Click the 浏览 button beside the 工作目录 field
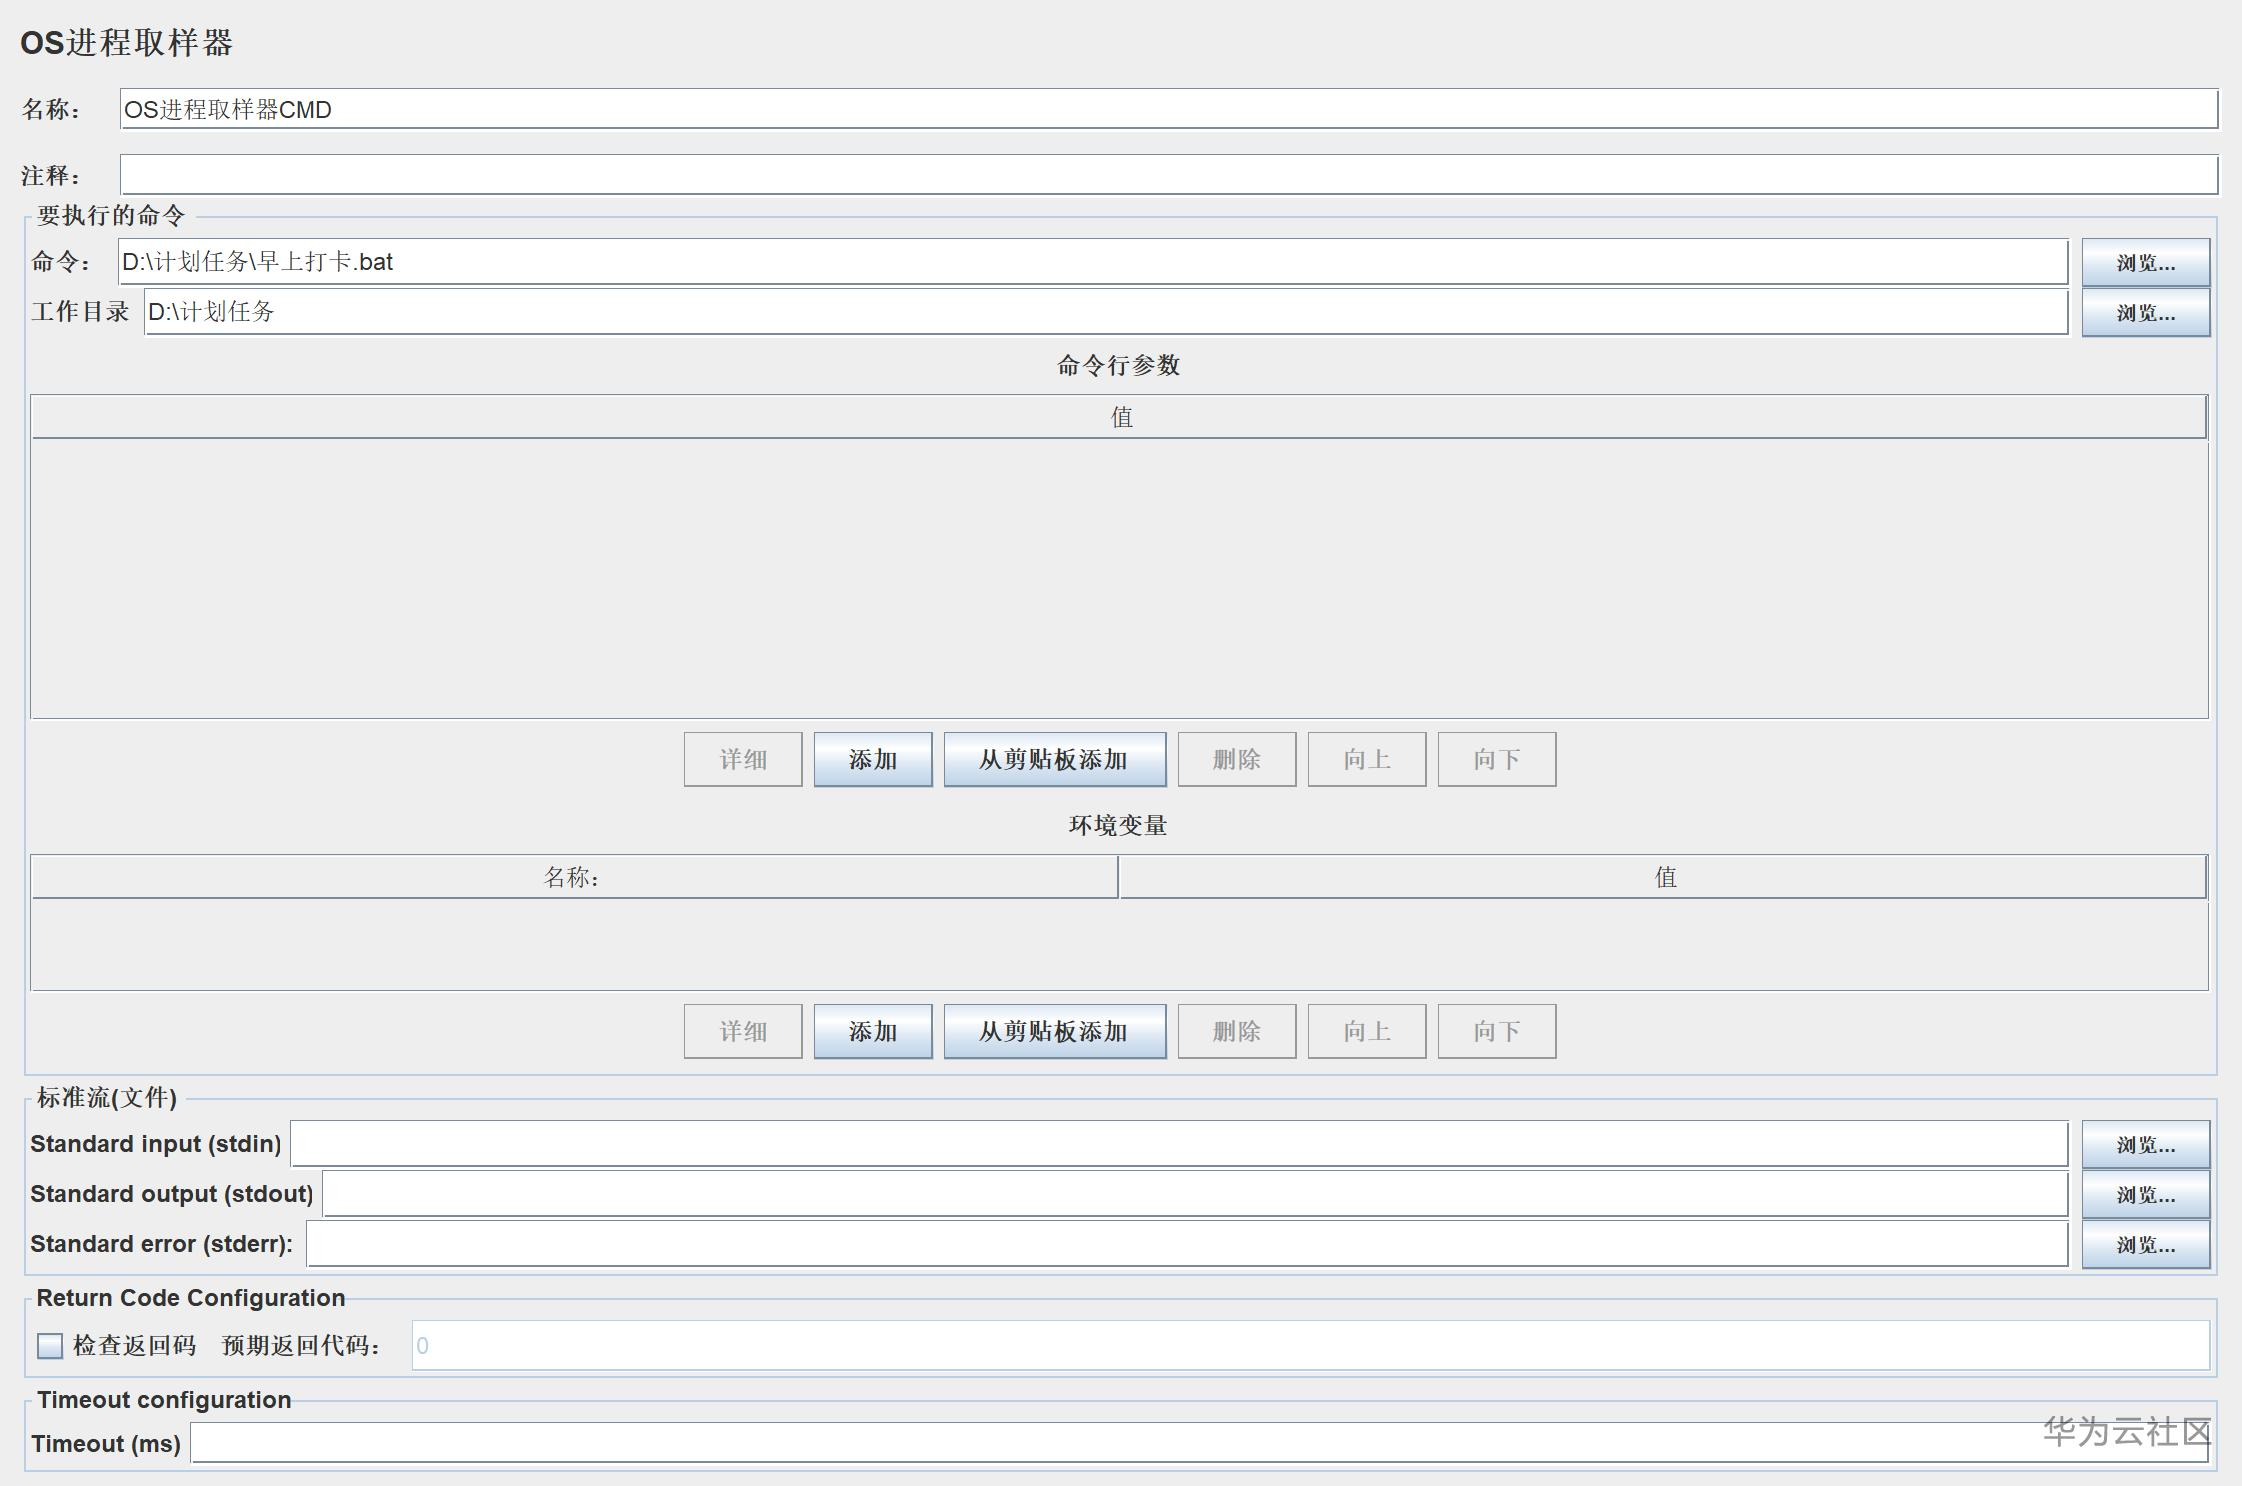Image resolution: width=2242 pixels, height=1486 pixels. pos(2145,313)
